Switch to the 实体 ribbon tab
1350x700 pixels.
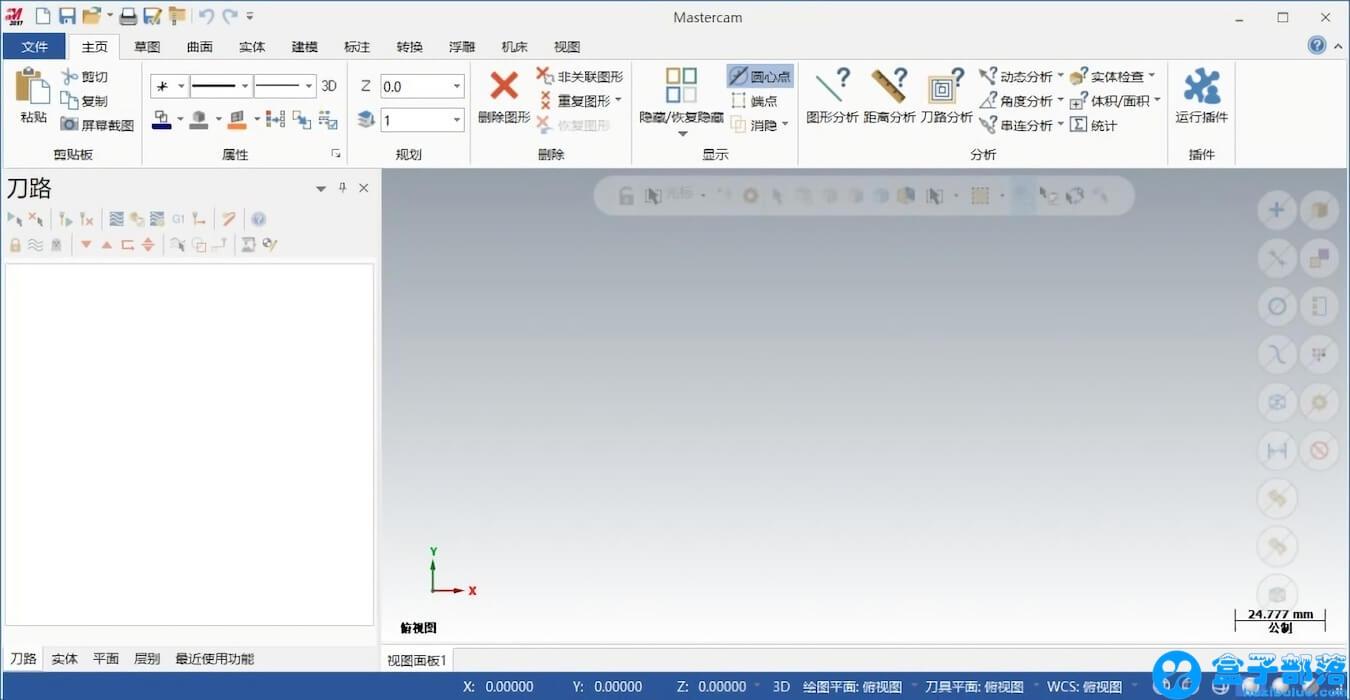[252, 47]
